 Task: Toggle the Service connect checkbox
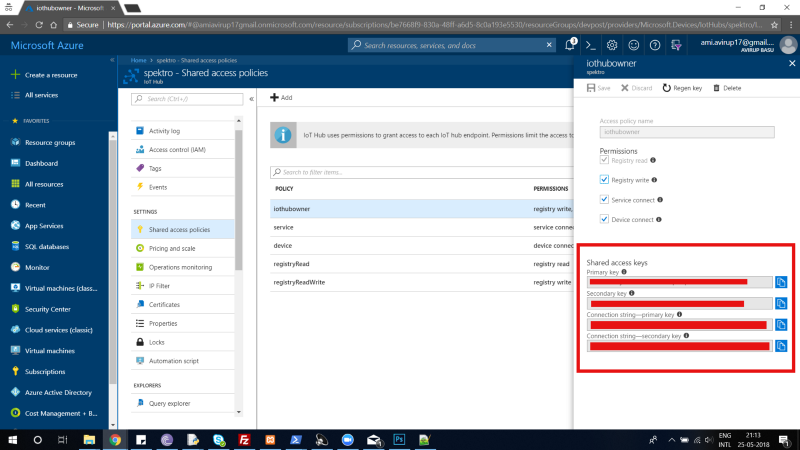pos(604,199)
